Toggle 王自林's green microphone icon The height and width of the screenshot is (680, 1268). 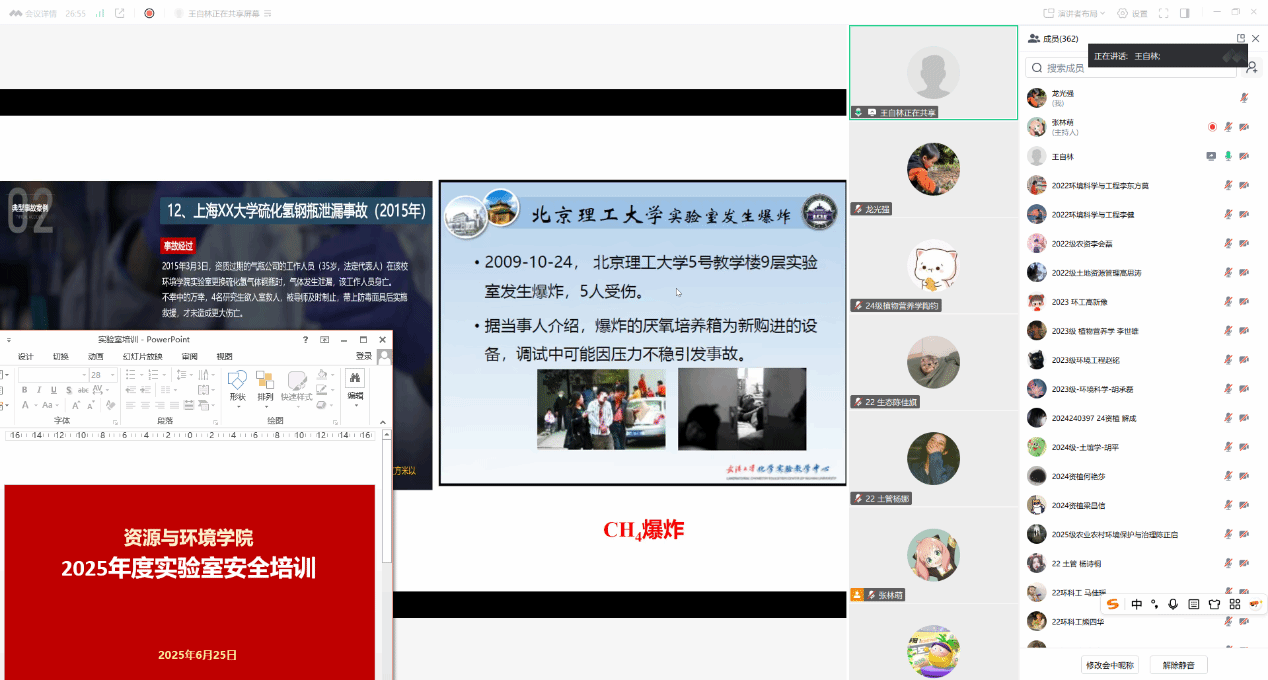tap(1228, 156)
